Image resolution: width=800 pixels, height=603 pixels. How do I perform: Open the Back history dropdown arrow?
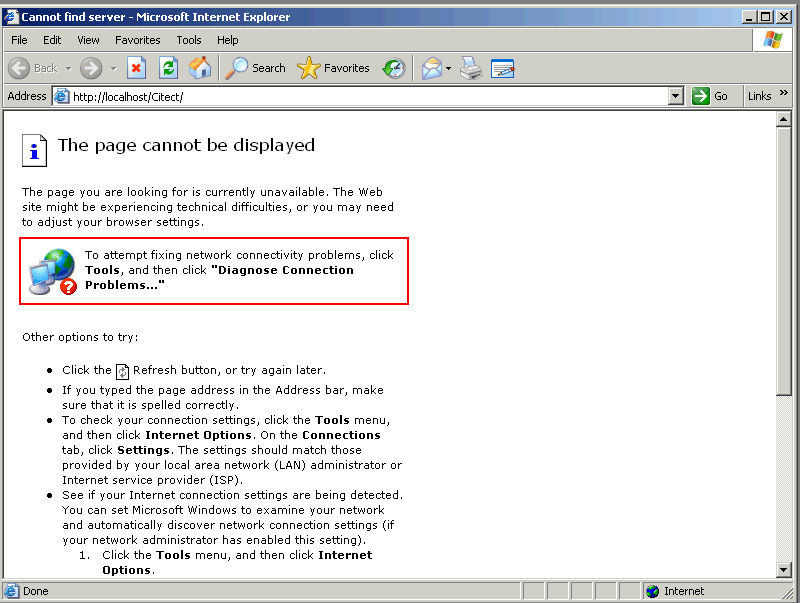tap(68, 68)
